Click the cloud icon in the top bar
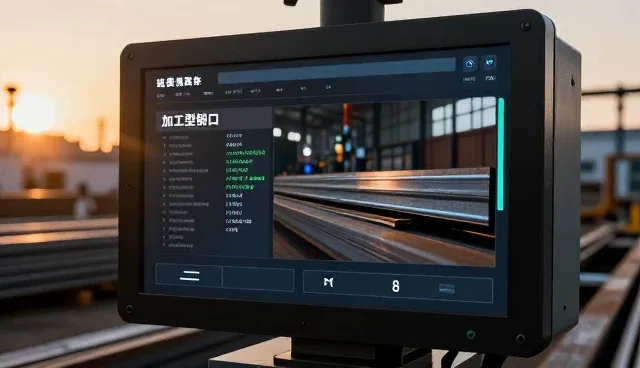Viewport: 640px width, 368px height. [x=470, y=64]
